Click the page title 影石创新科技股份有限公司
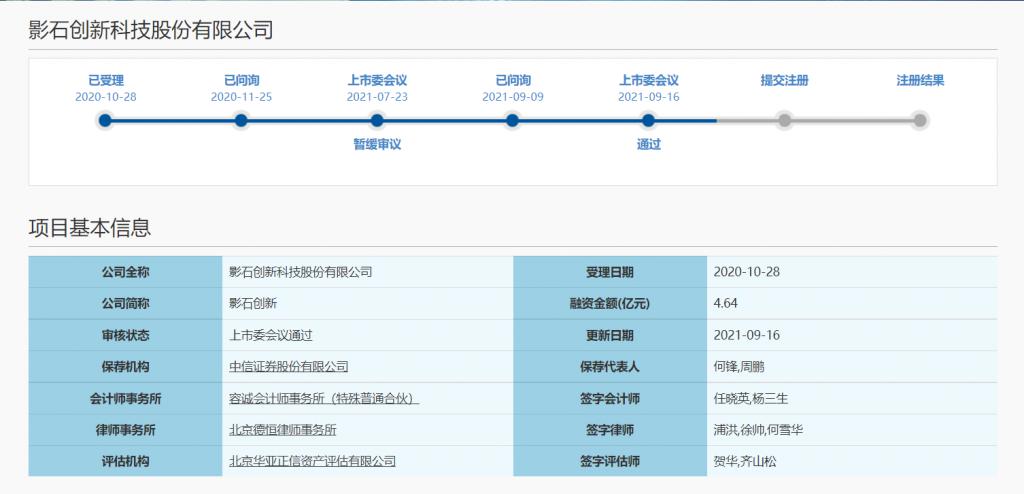1024x494 pixels. [x=151, y=30]
